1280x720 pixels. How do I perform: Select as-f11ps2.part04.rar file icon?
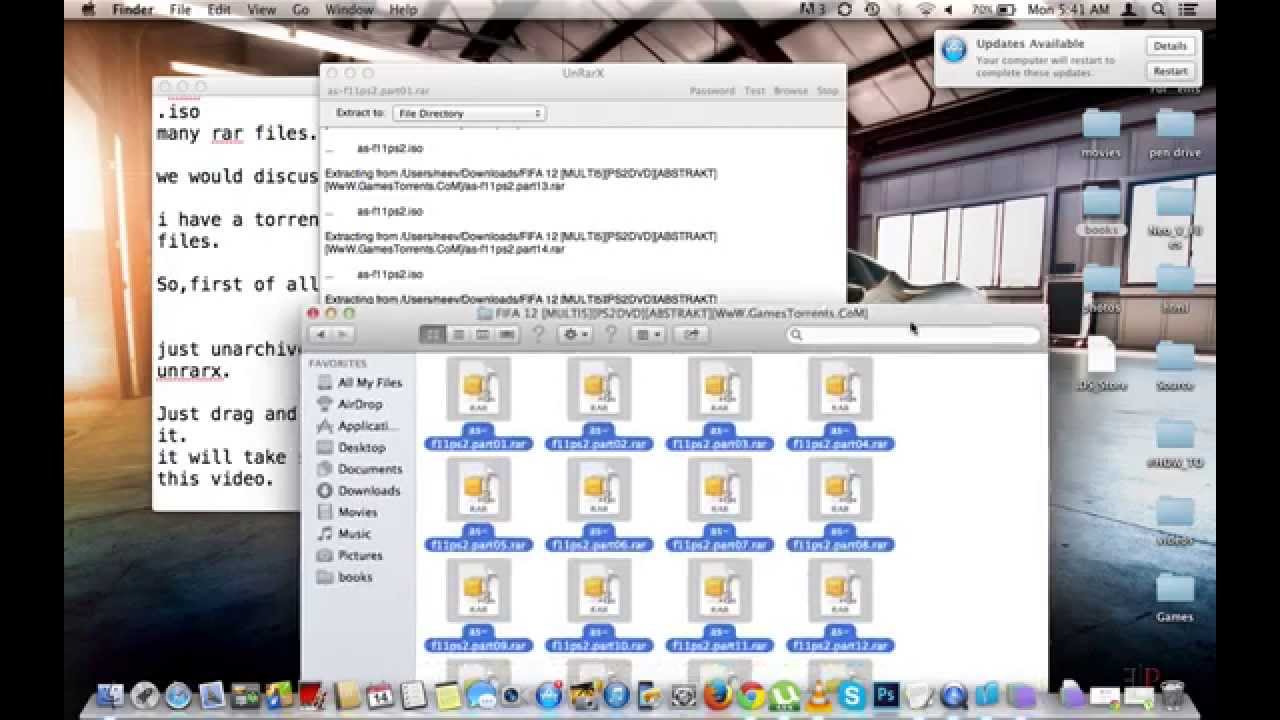click(840, 389)
